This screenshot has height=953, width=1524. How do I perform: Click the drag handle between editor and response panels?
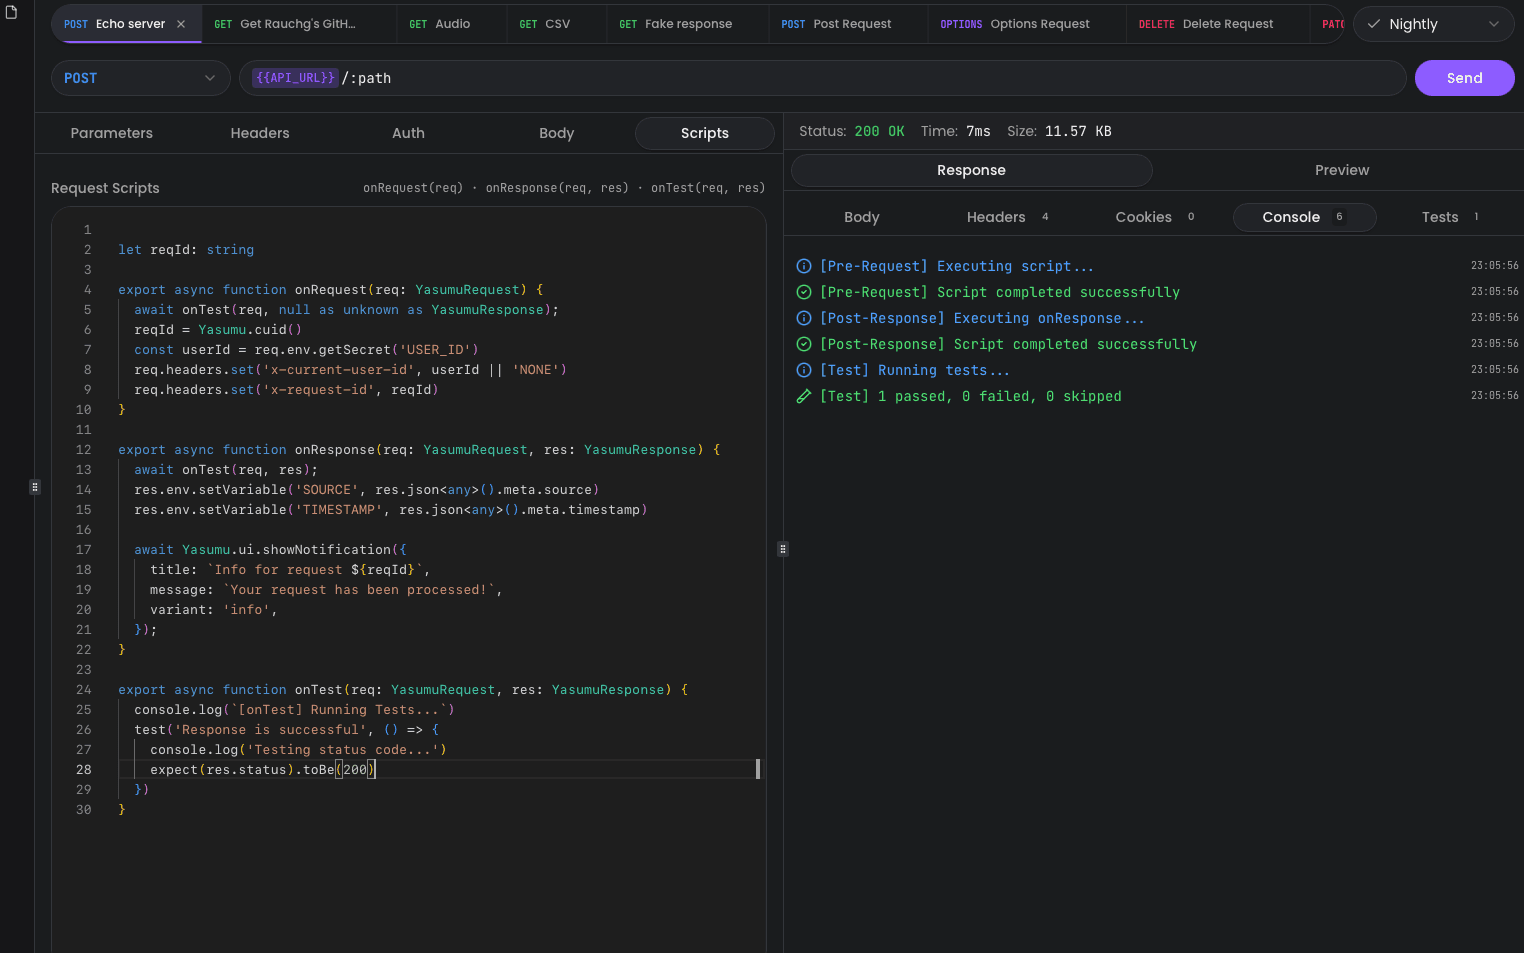pos(782,549)
